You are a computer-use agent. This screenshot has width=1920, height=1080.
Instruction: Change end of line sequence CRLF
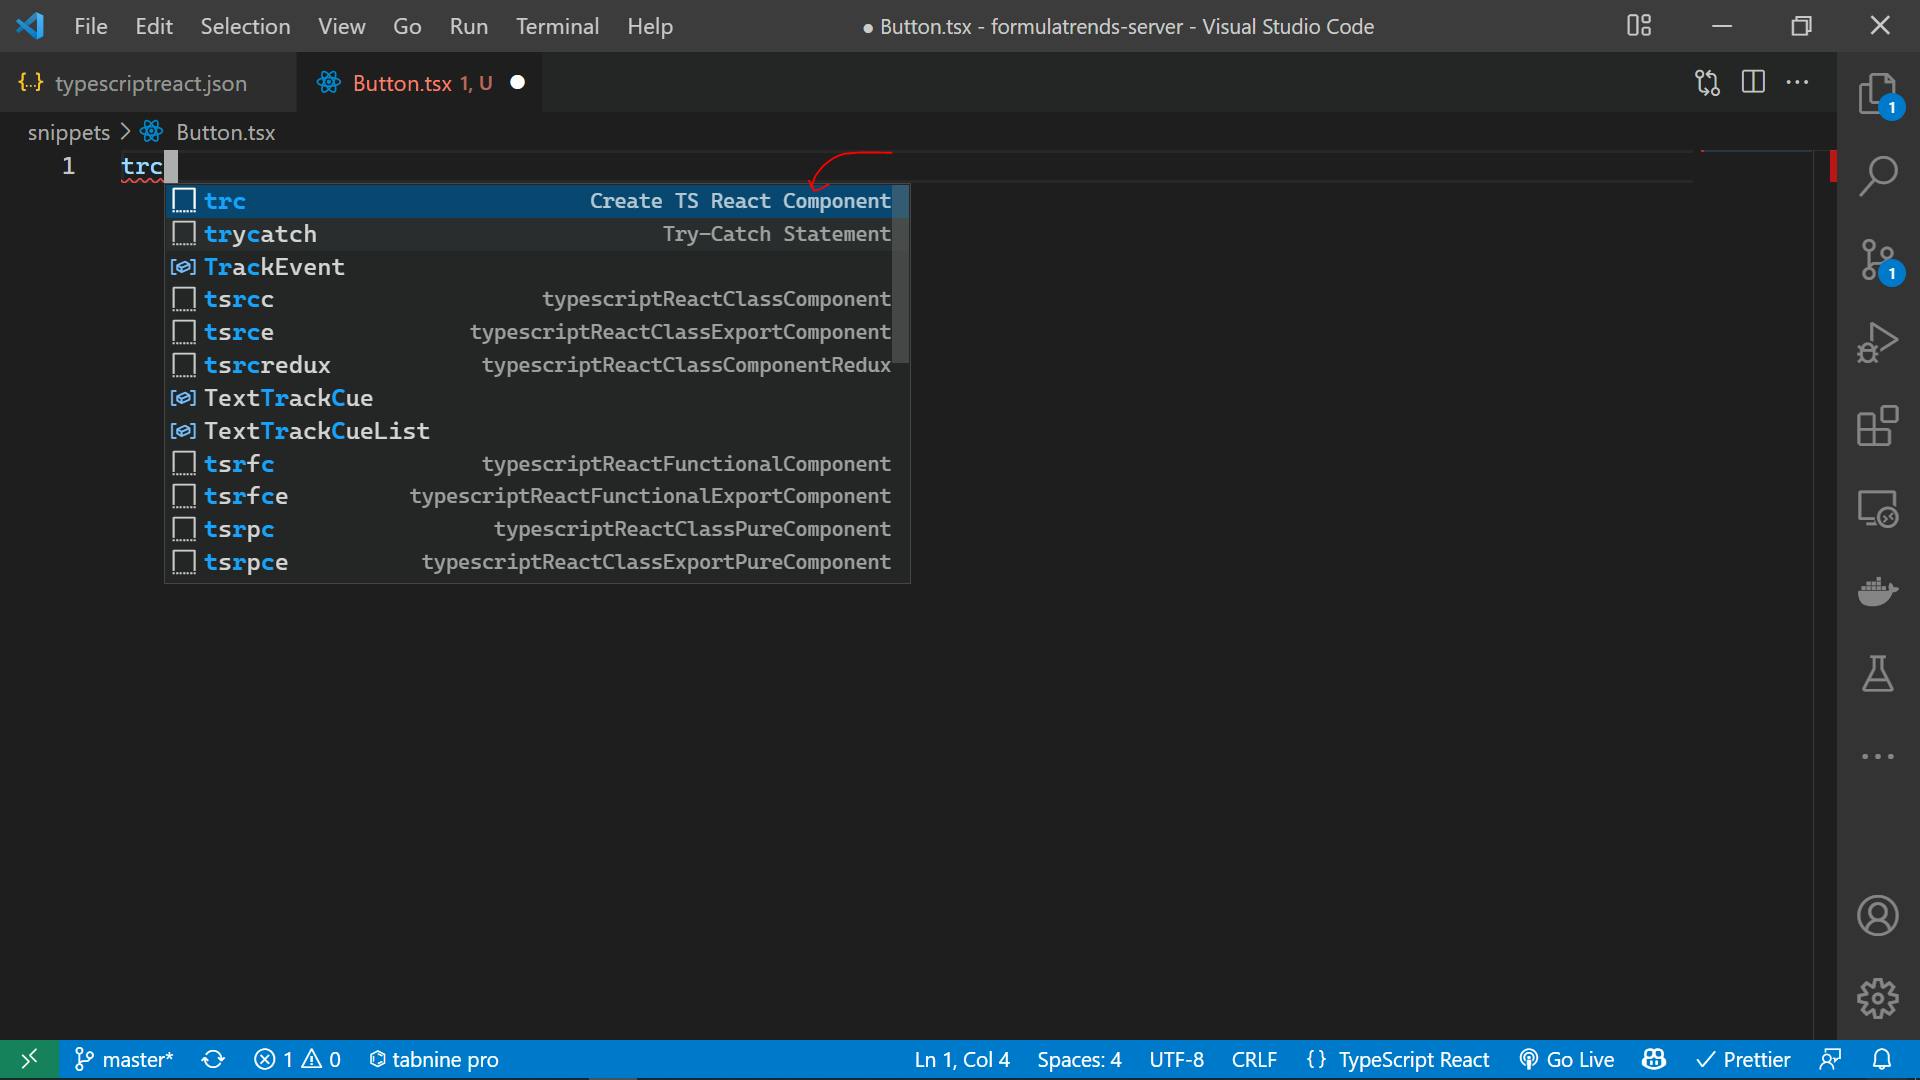[1254, 1059]
